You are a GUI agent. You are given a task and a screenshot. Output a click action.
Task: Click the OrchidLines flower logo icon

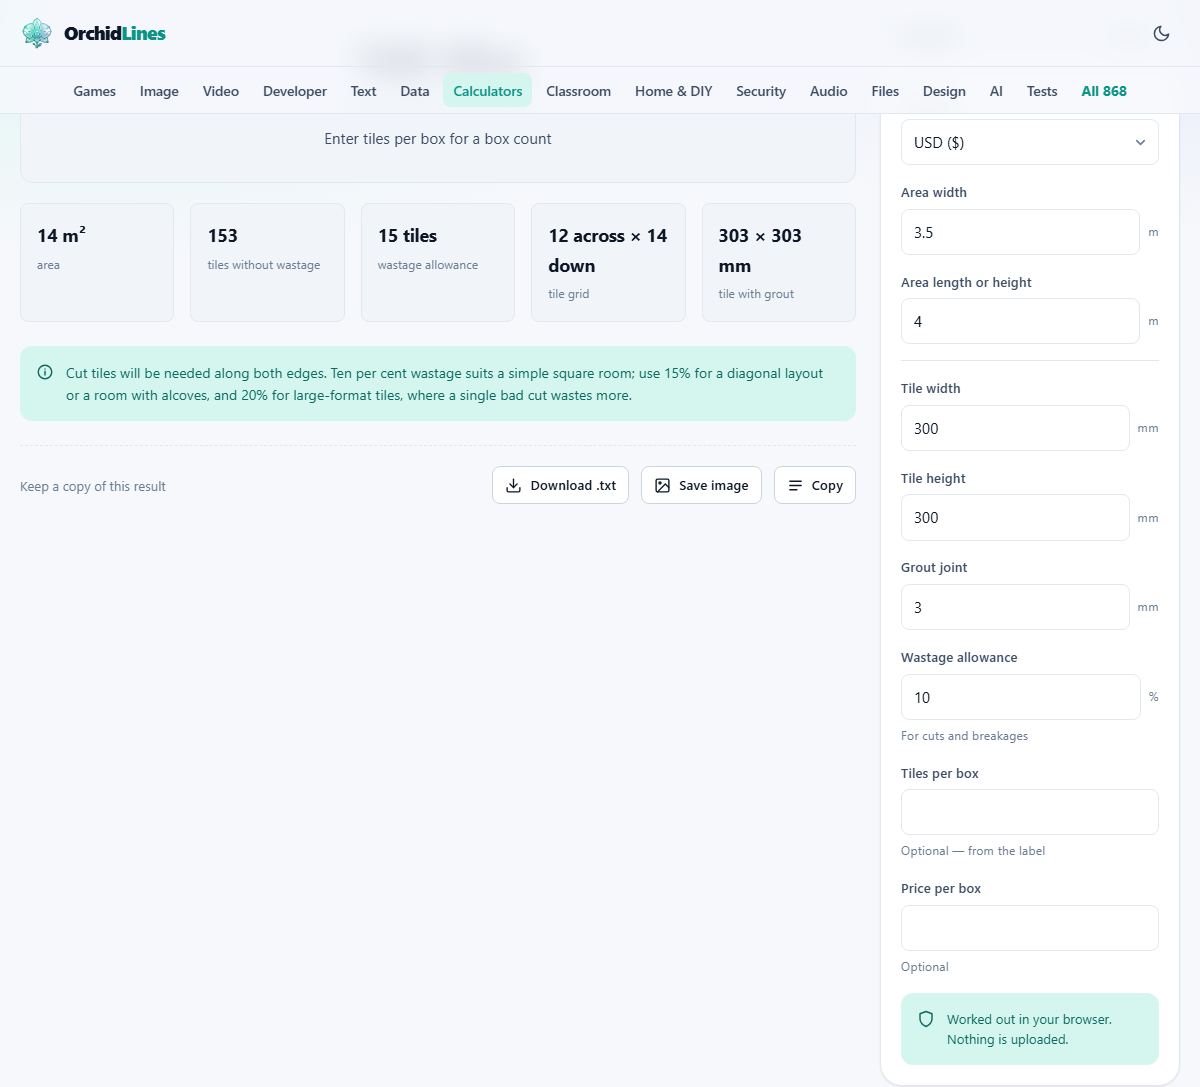pyautogui.click(x=37, y=33)
